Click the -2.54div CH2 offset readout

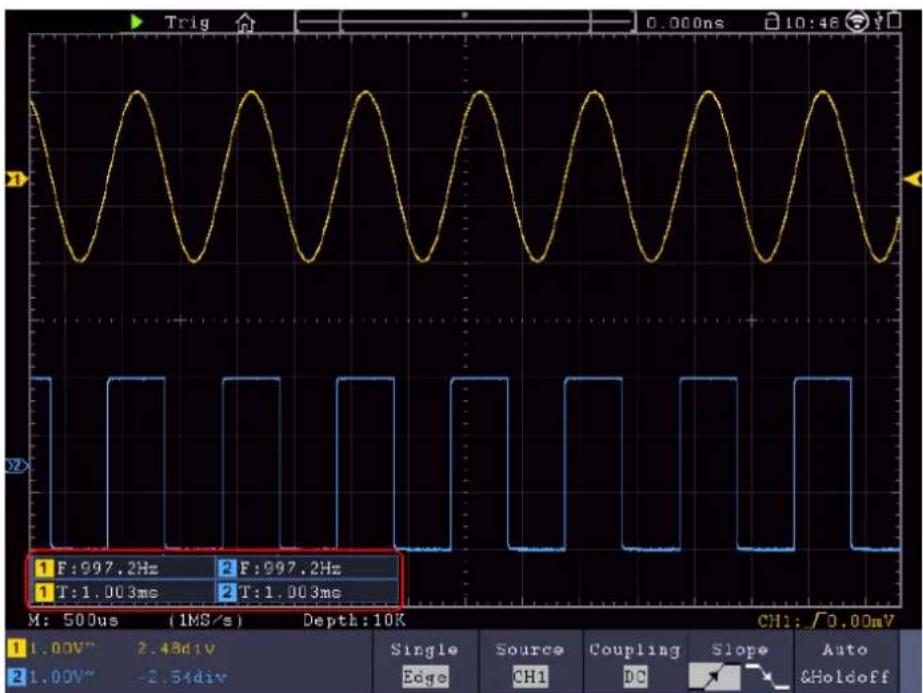181,677
